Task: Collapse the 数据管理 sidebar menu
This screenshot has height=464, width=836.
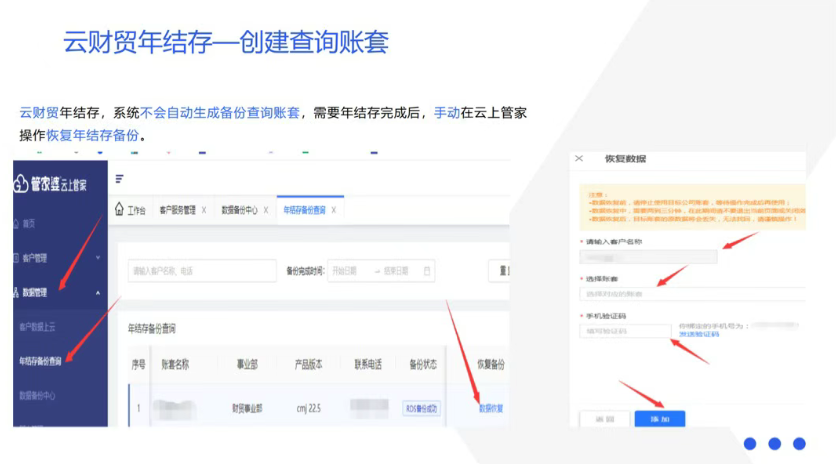Action: (x=97, y=293)
